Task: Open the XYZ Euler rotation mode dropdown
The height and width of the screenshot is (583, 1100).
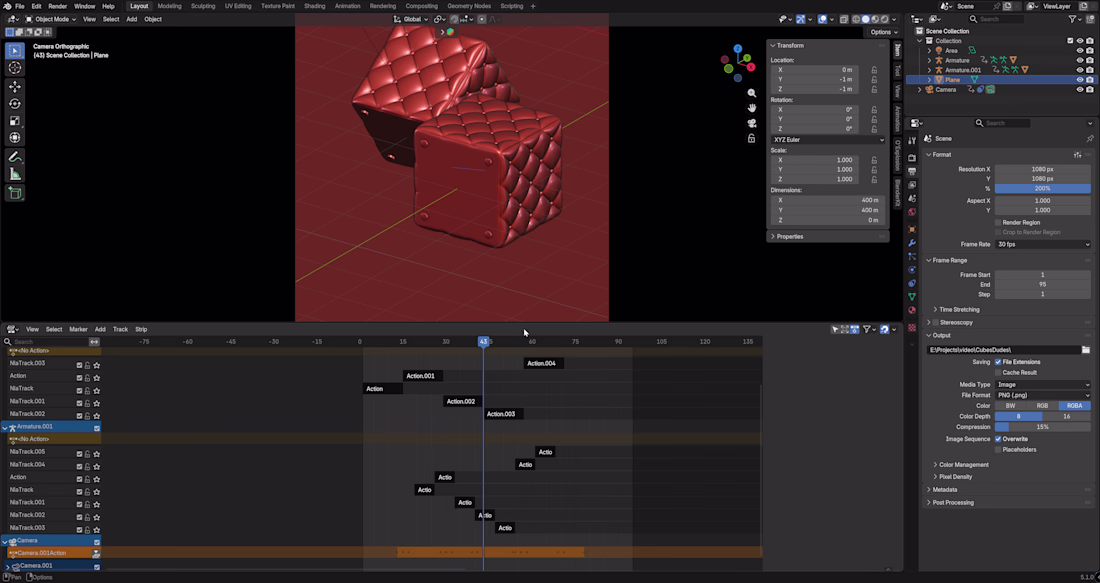Action: pyautogui.click(x=828, y=140)
